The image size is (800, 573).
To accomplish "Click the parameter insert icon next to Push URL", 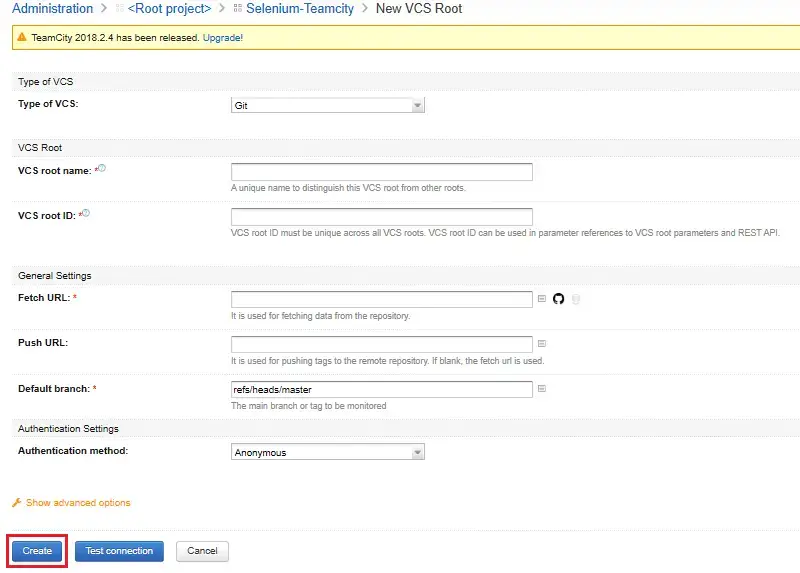I will point(542,343).
